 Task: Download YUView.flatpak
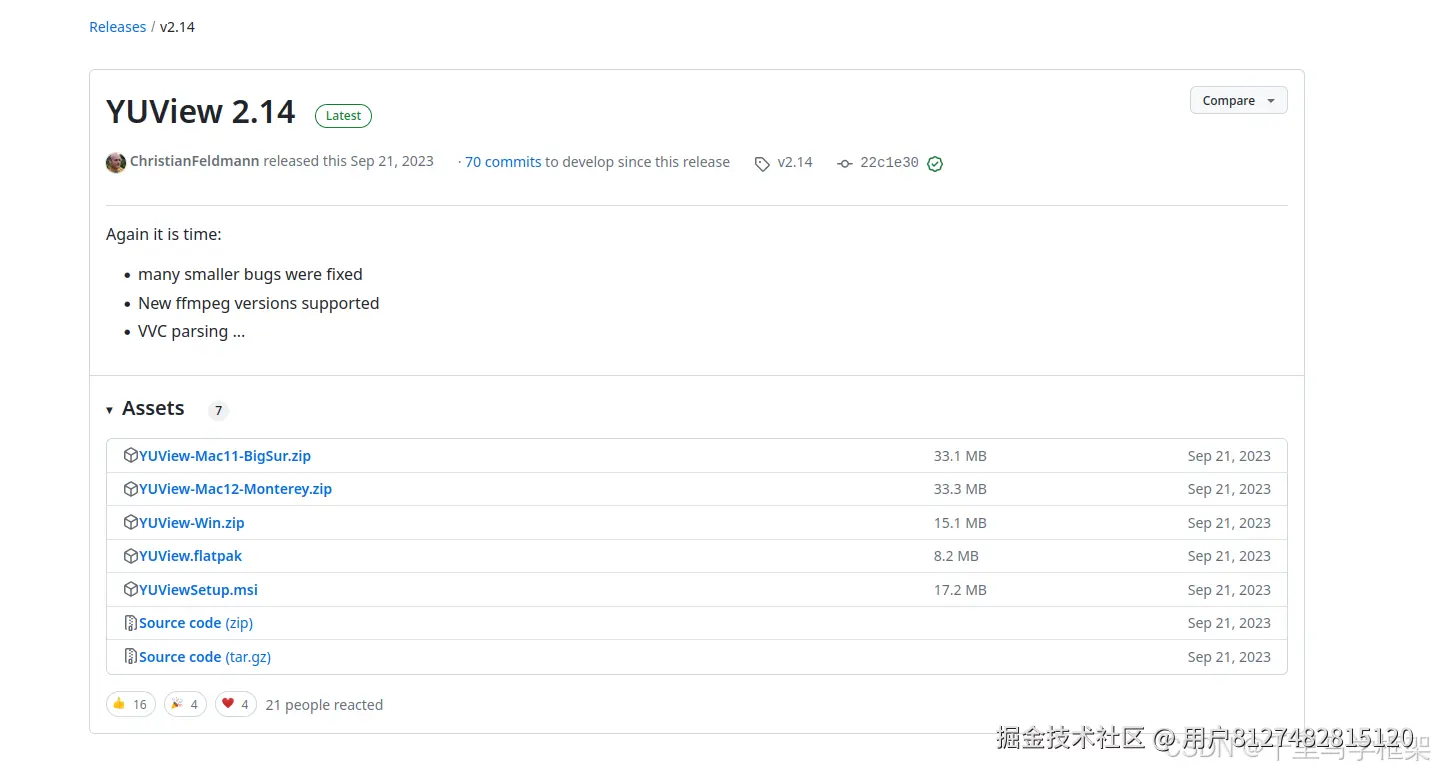pos(190,556)
